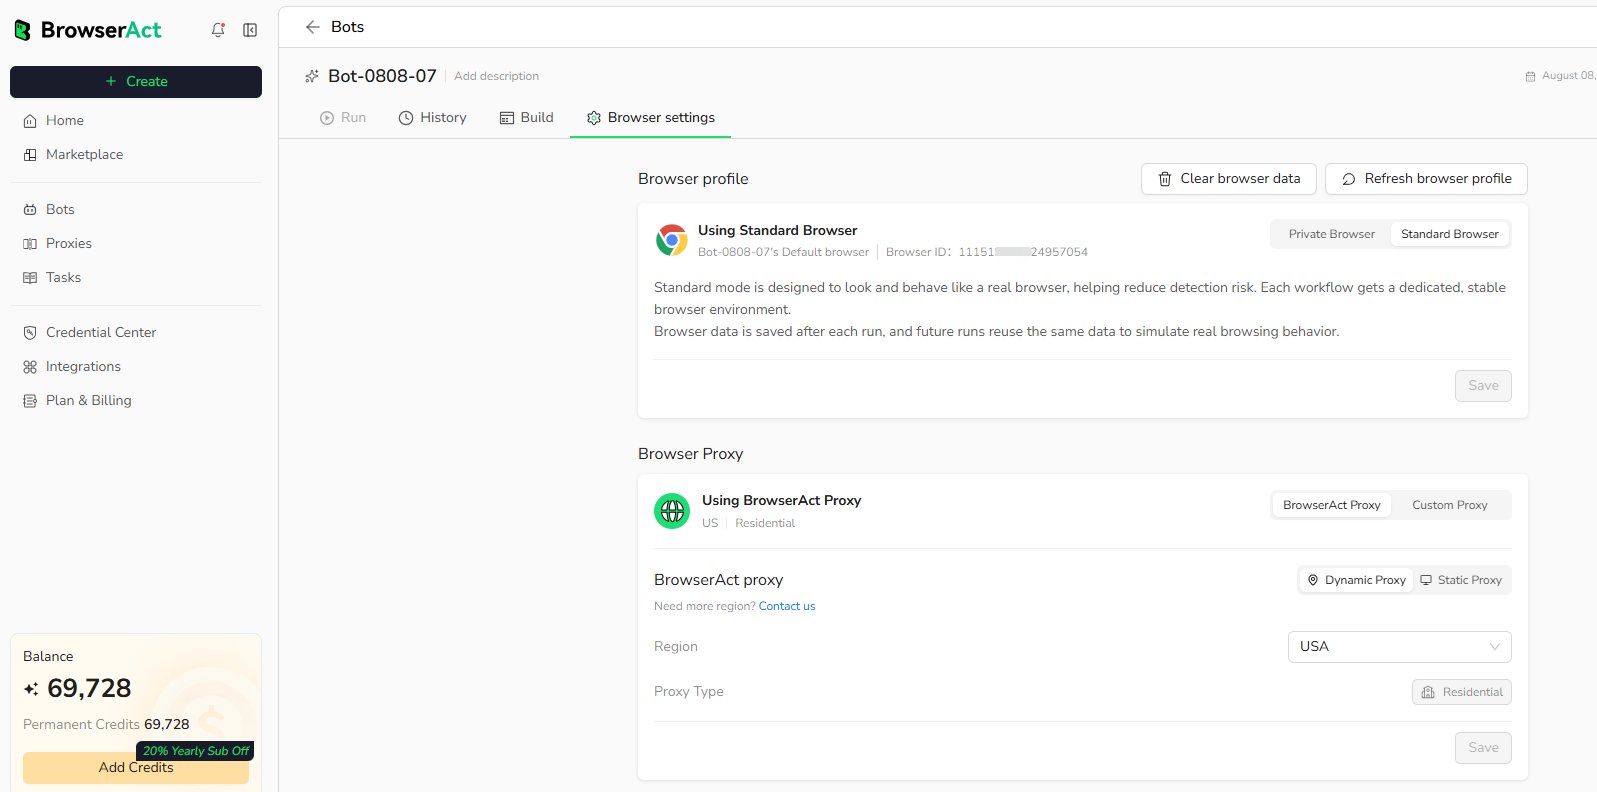Click Permanent Credits 69,728 text

pos(106,724)
